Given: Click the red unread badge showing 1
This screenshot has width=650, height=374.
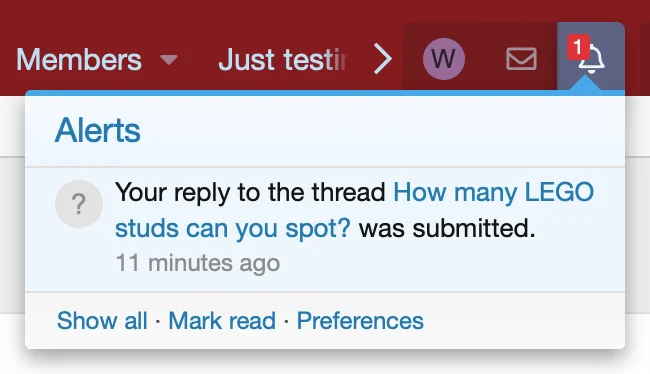Looking at the screenshot, I should [578, 47].
